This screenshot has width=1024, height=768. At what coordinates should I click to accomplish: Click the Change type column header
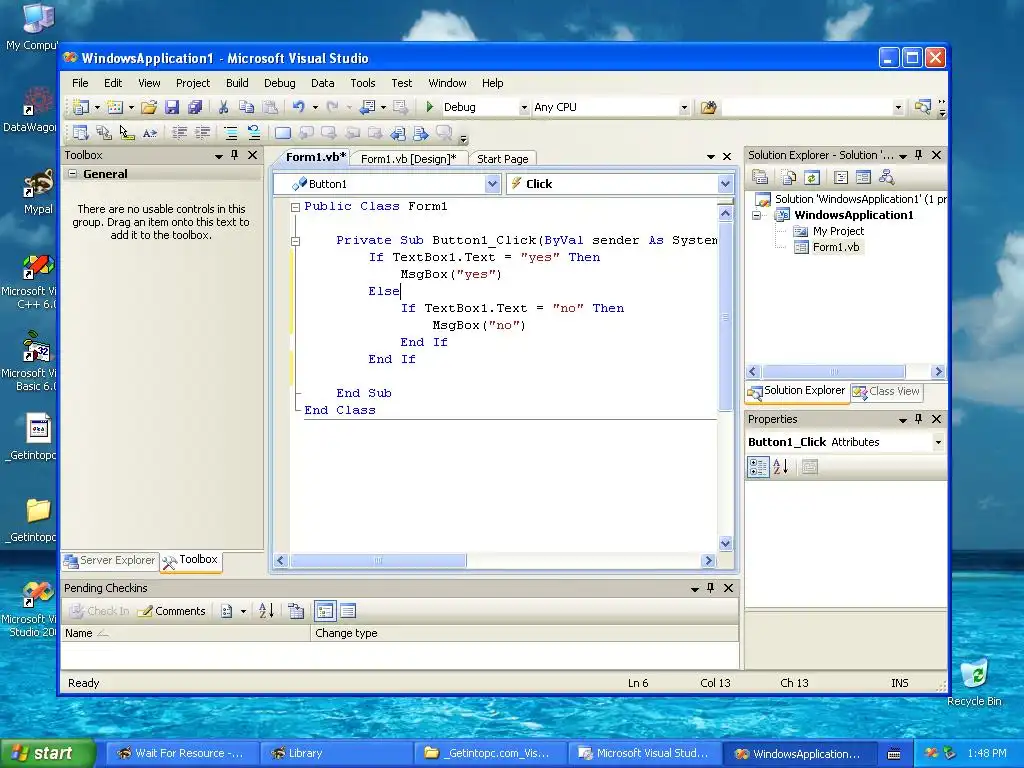(x=524, y=633)
